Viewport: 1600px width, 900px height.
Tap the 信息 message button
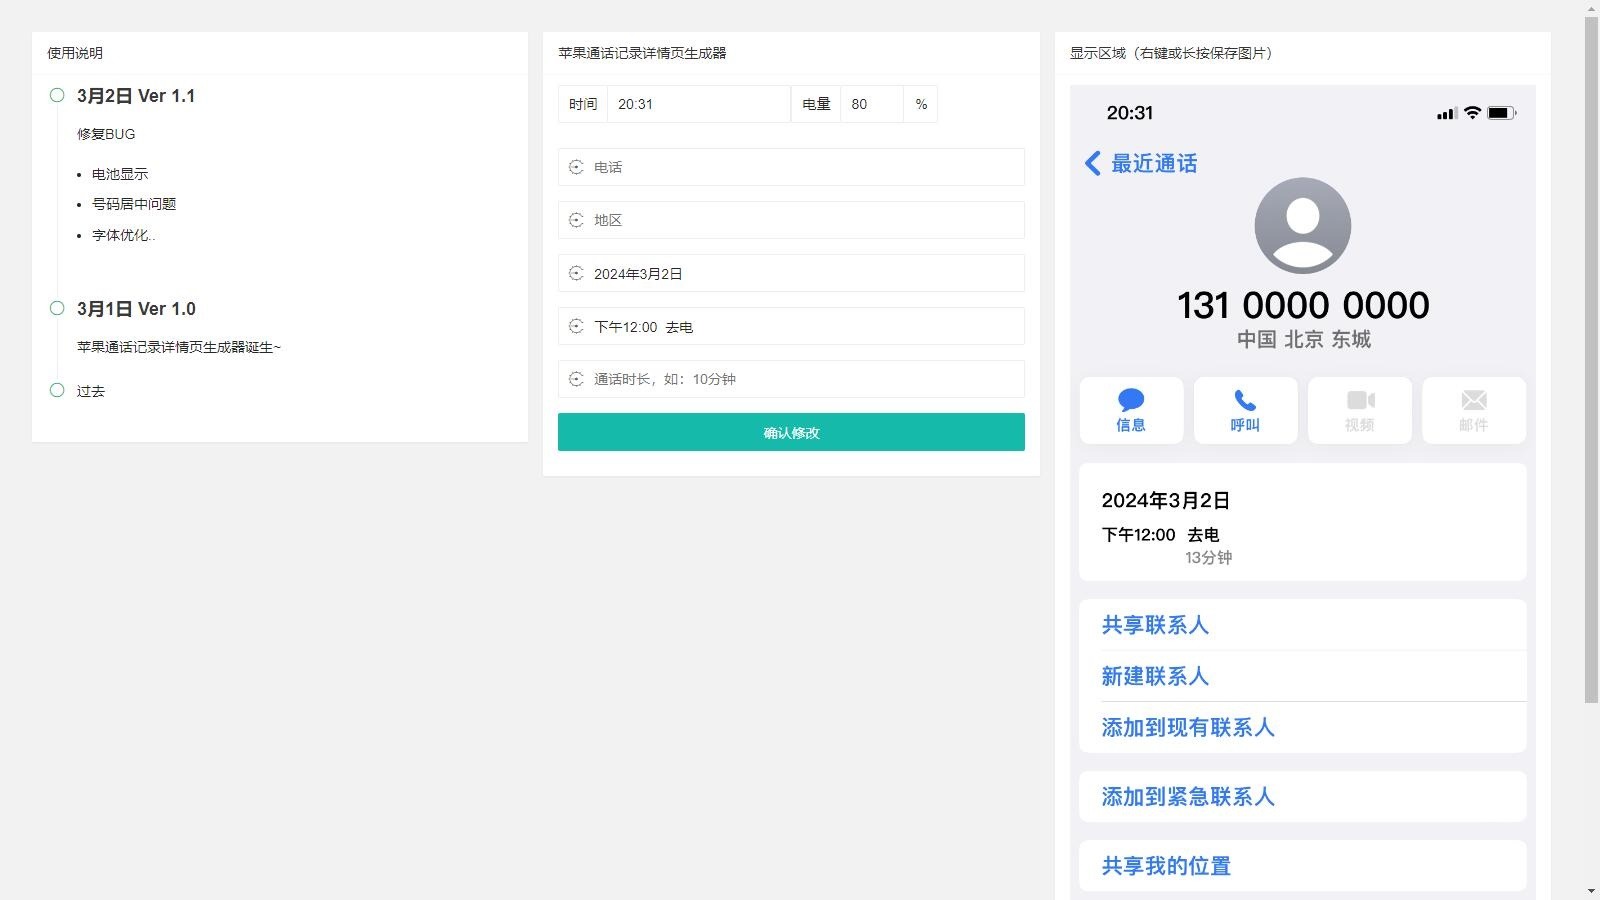pyautogui.click(x=1131, y=410)
